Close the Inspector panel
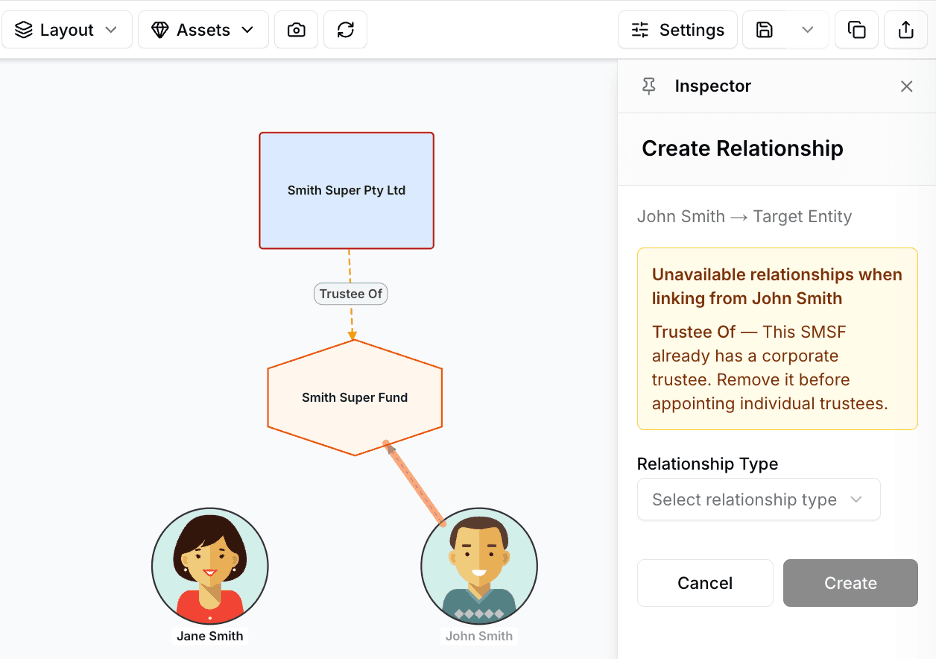Screen dimensions: 936x660 (x=906, y=86)
